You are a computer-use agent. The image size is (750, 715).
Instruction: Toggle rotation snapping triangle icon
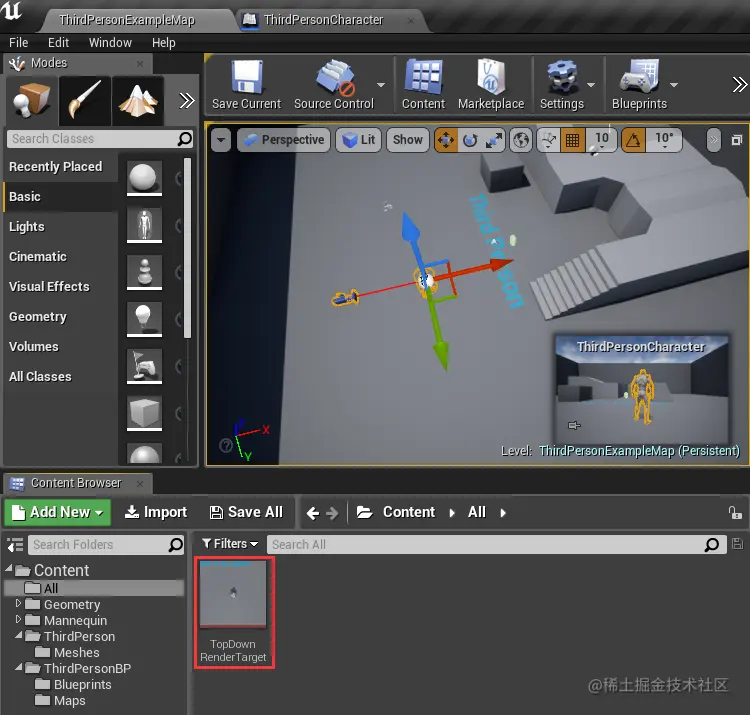click(x=633, y=141)
